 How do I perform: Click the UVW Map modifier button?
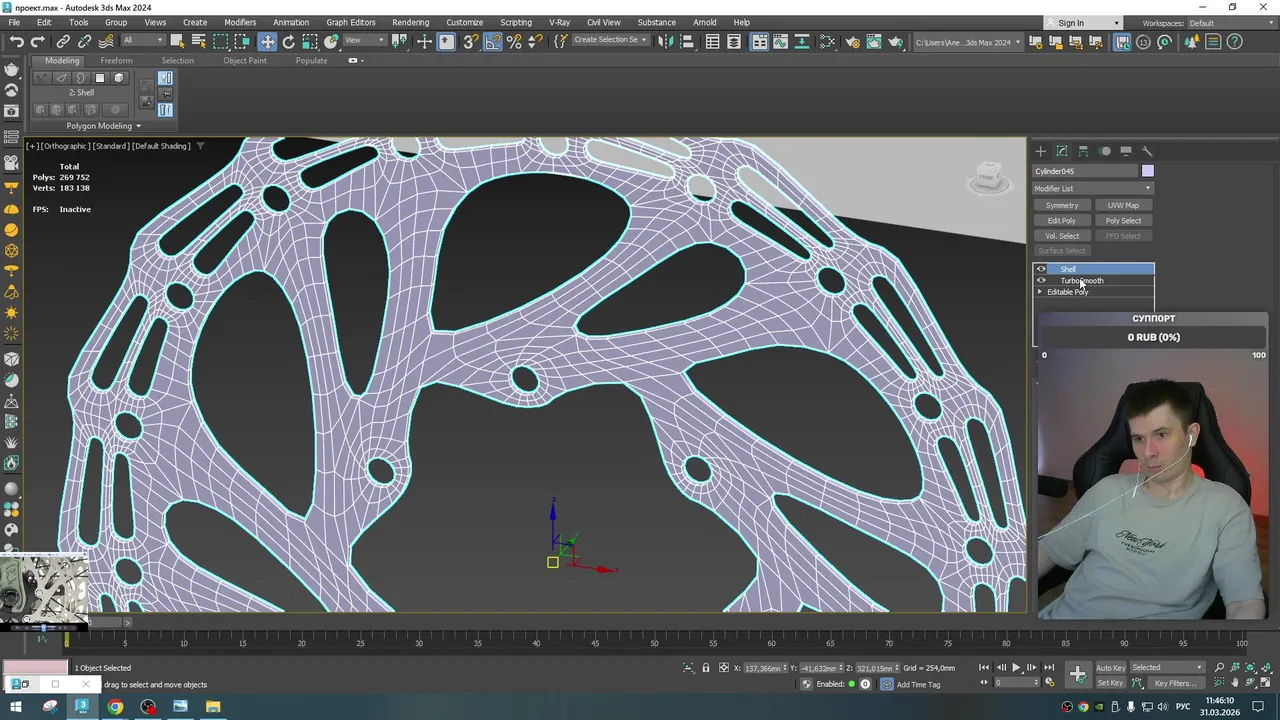pyautogui.click(x=1123, y=205)
